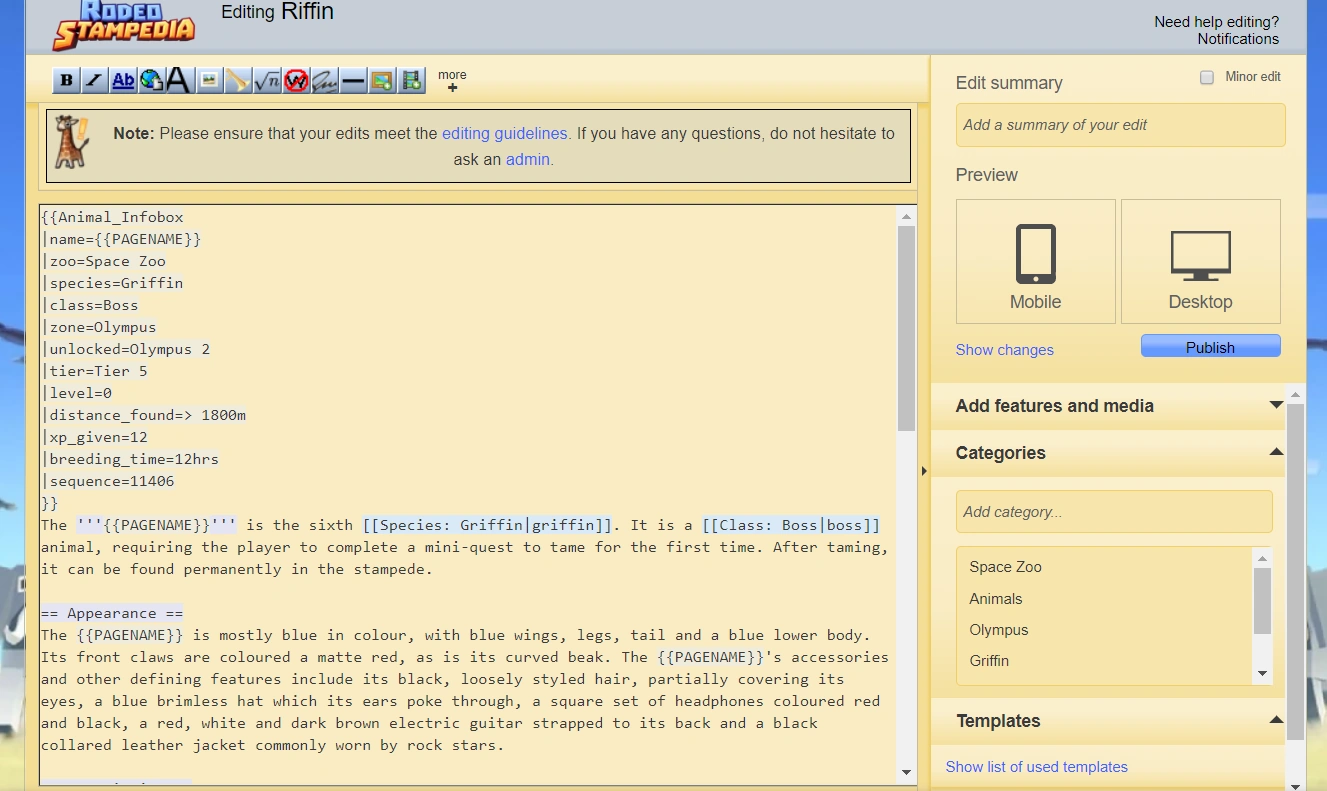Screen dimensions: 1327x791
Task: Open the Need help editing? link
Action: tap(1216, 22)
